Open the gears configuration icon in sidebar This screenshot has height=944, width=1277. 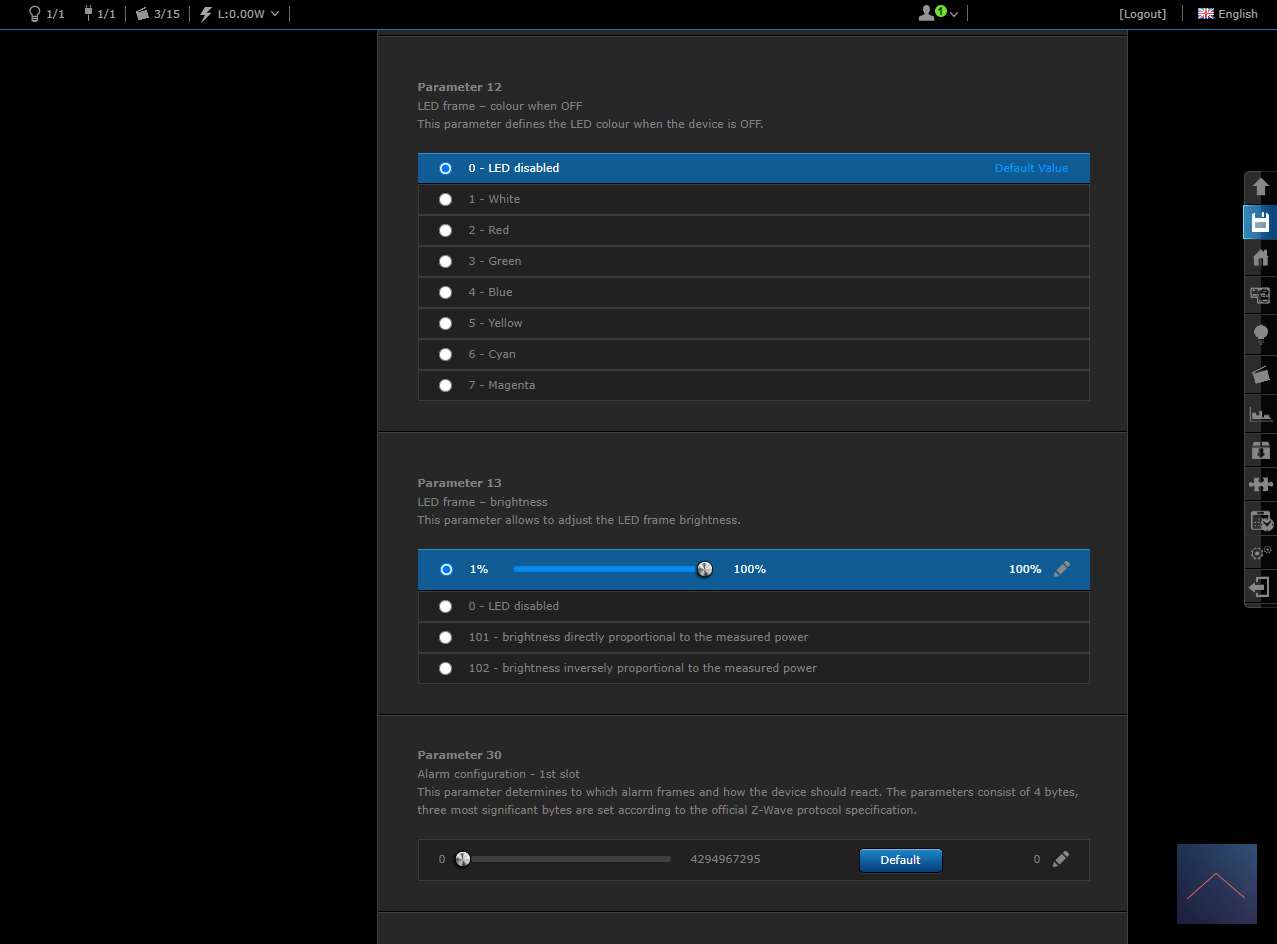coord(1260,552)
